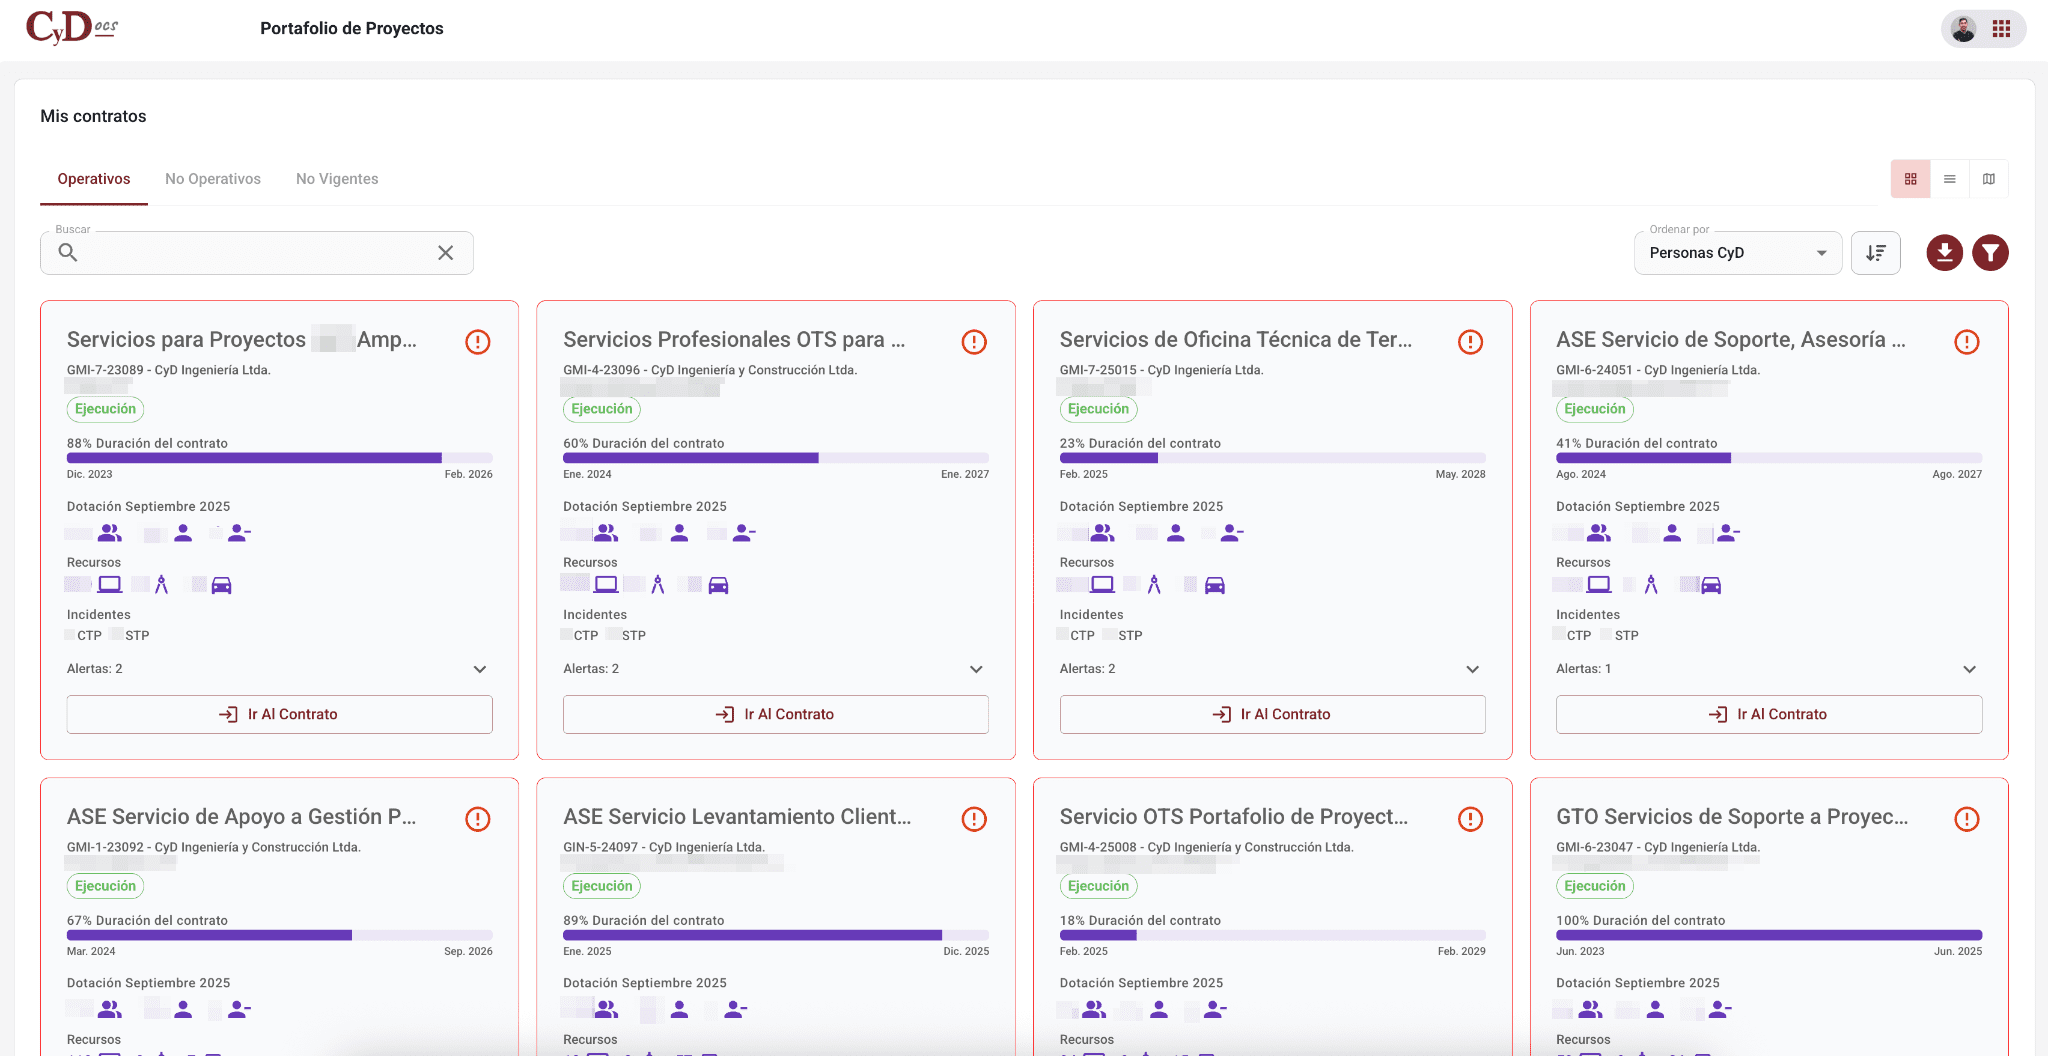Click the user profile avatar
The image size is (2048, 1056).
tap(1963, 29)
